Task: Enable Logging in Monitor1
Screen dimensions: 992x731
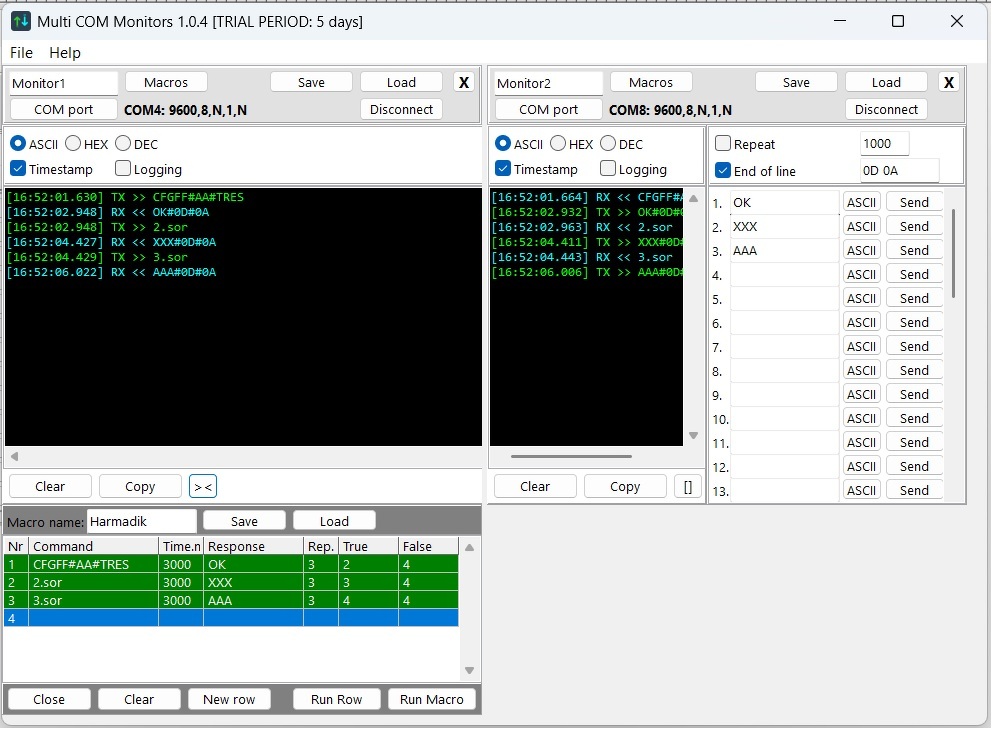Action: coord(123,169)
